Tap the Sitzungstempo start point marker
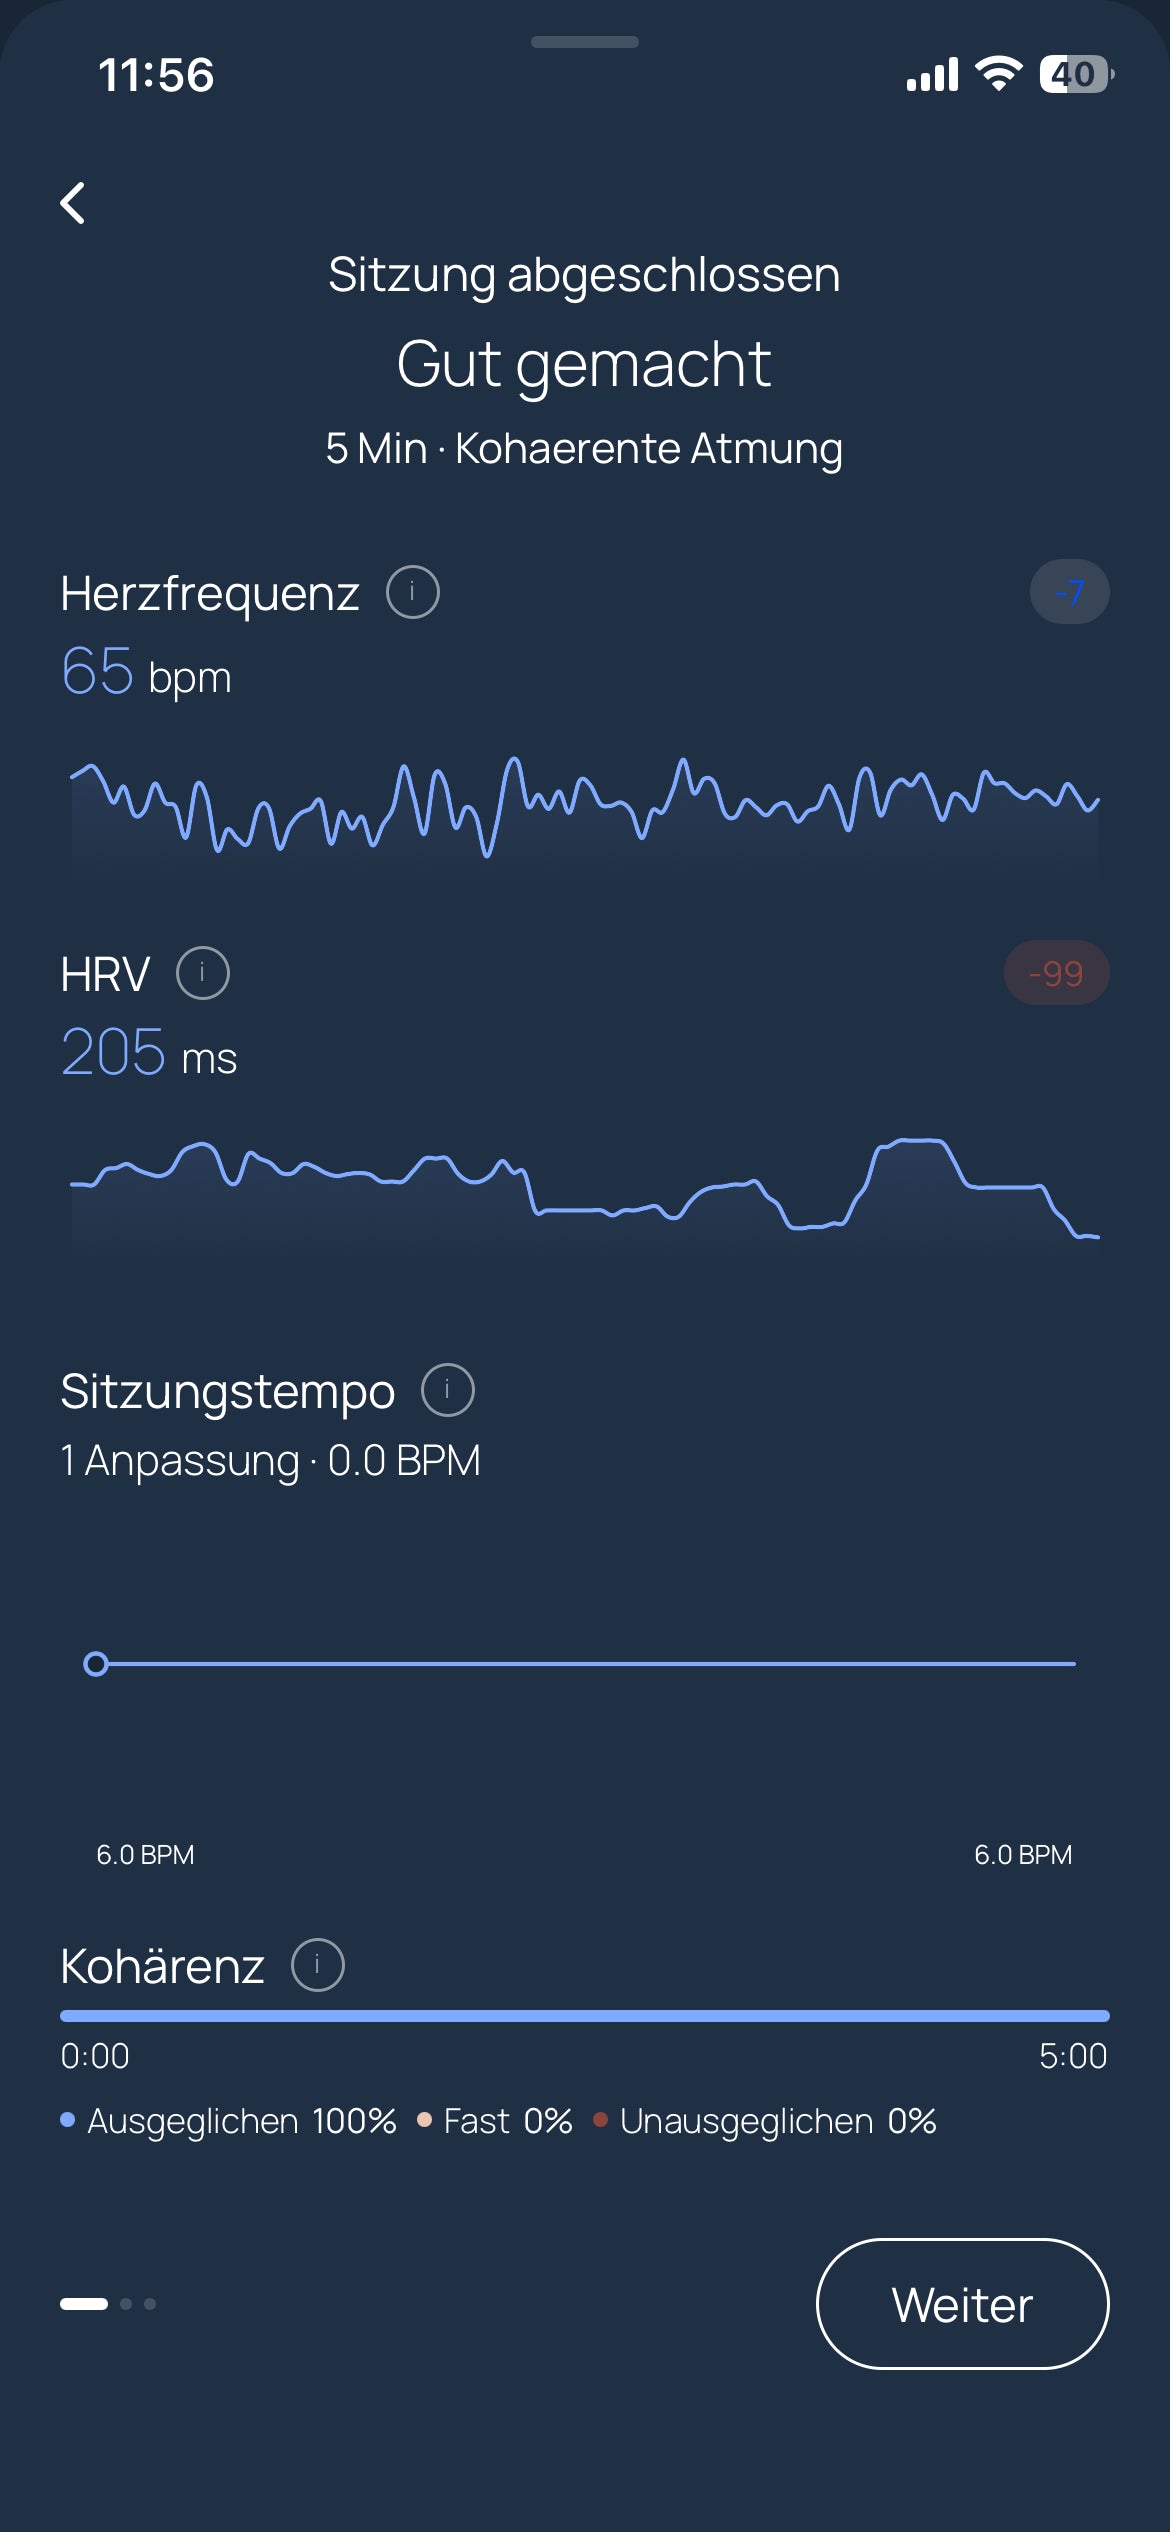The width and height of the screenshot is (1170, 2532). coord(96,1664)
